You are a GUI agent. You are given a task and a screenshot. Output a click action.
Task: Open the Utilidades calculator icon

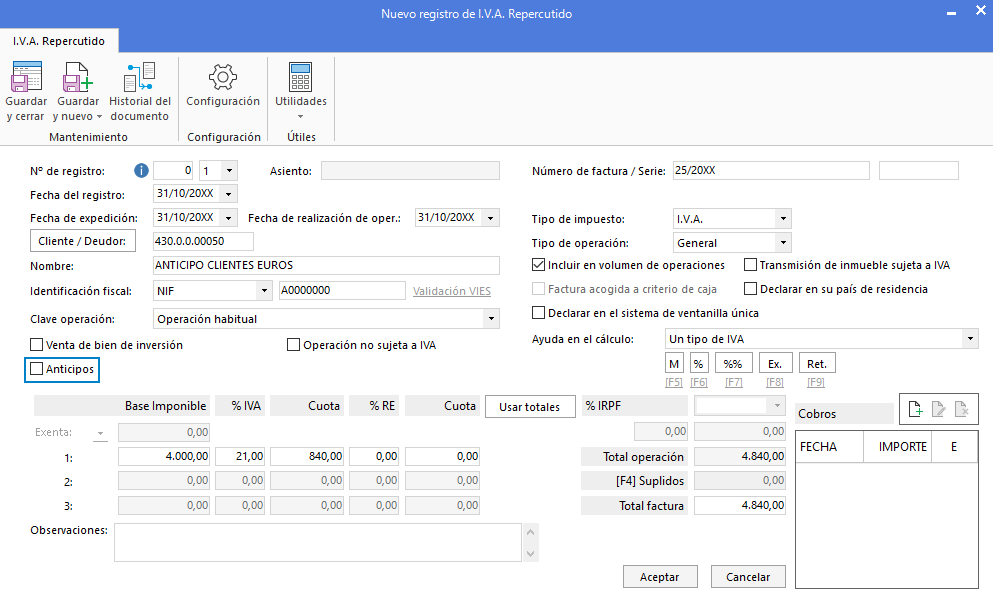coord(300,77)
